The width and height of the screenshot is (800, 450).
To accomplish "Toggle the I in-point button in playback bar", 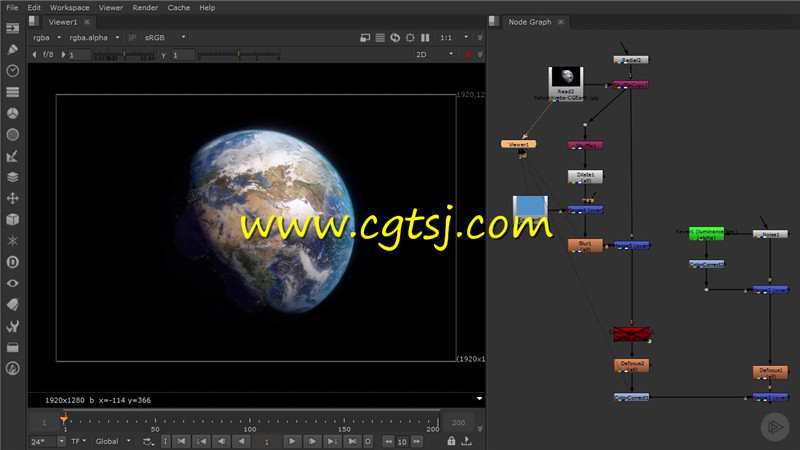I will (165, 441).
